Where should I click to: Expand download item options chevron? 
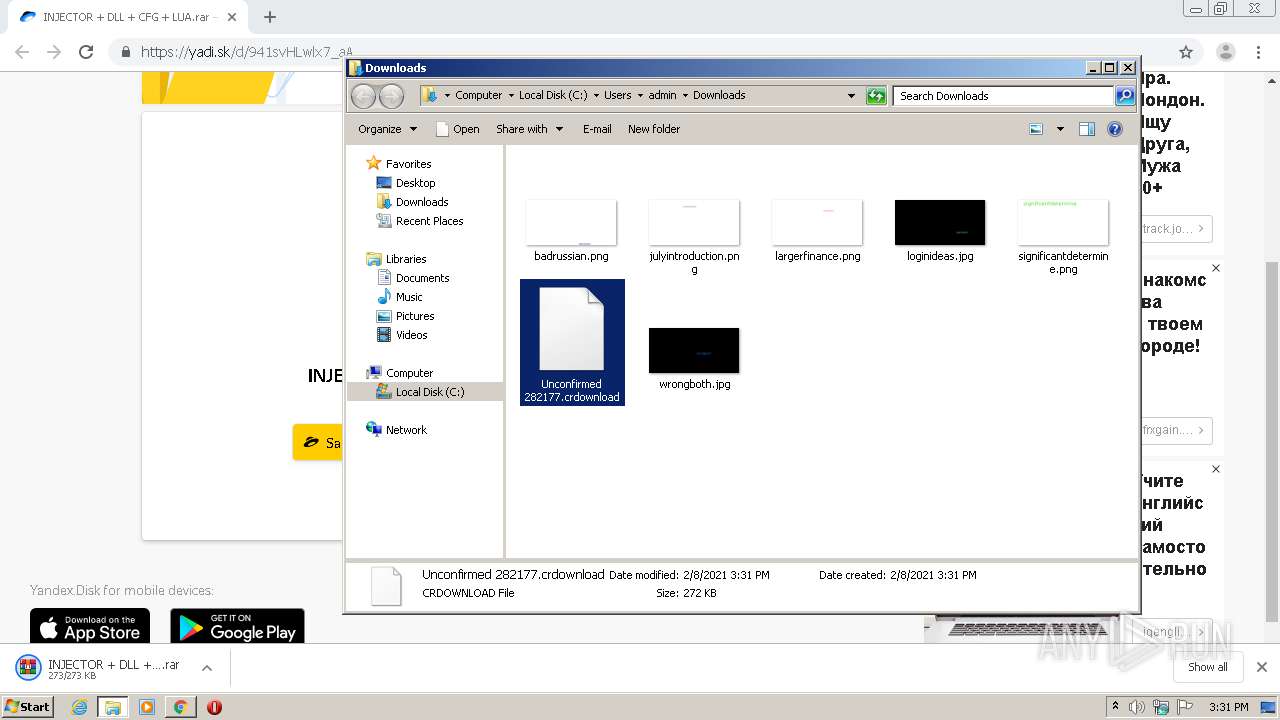pyautogui.click(x=207, y=668)
